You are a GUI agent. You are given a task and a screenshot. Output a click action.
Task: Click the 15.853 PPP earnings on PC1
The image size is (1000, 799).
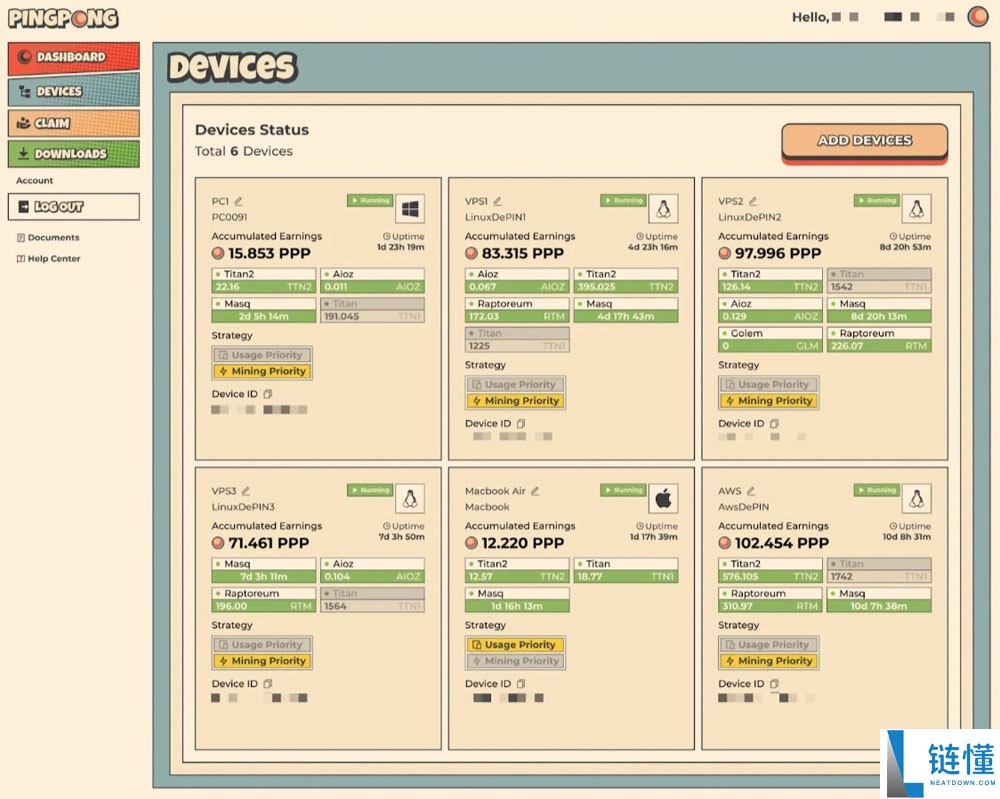261,254
